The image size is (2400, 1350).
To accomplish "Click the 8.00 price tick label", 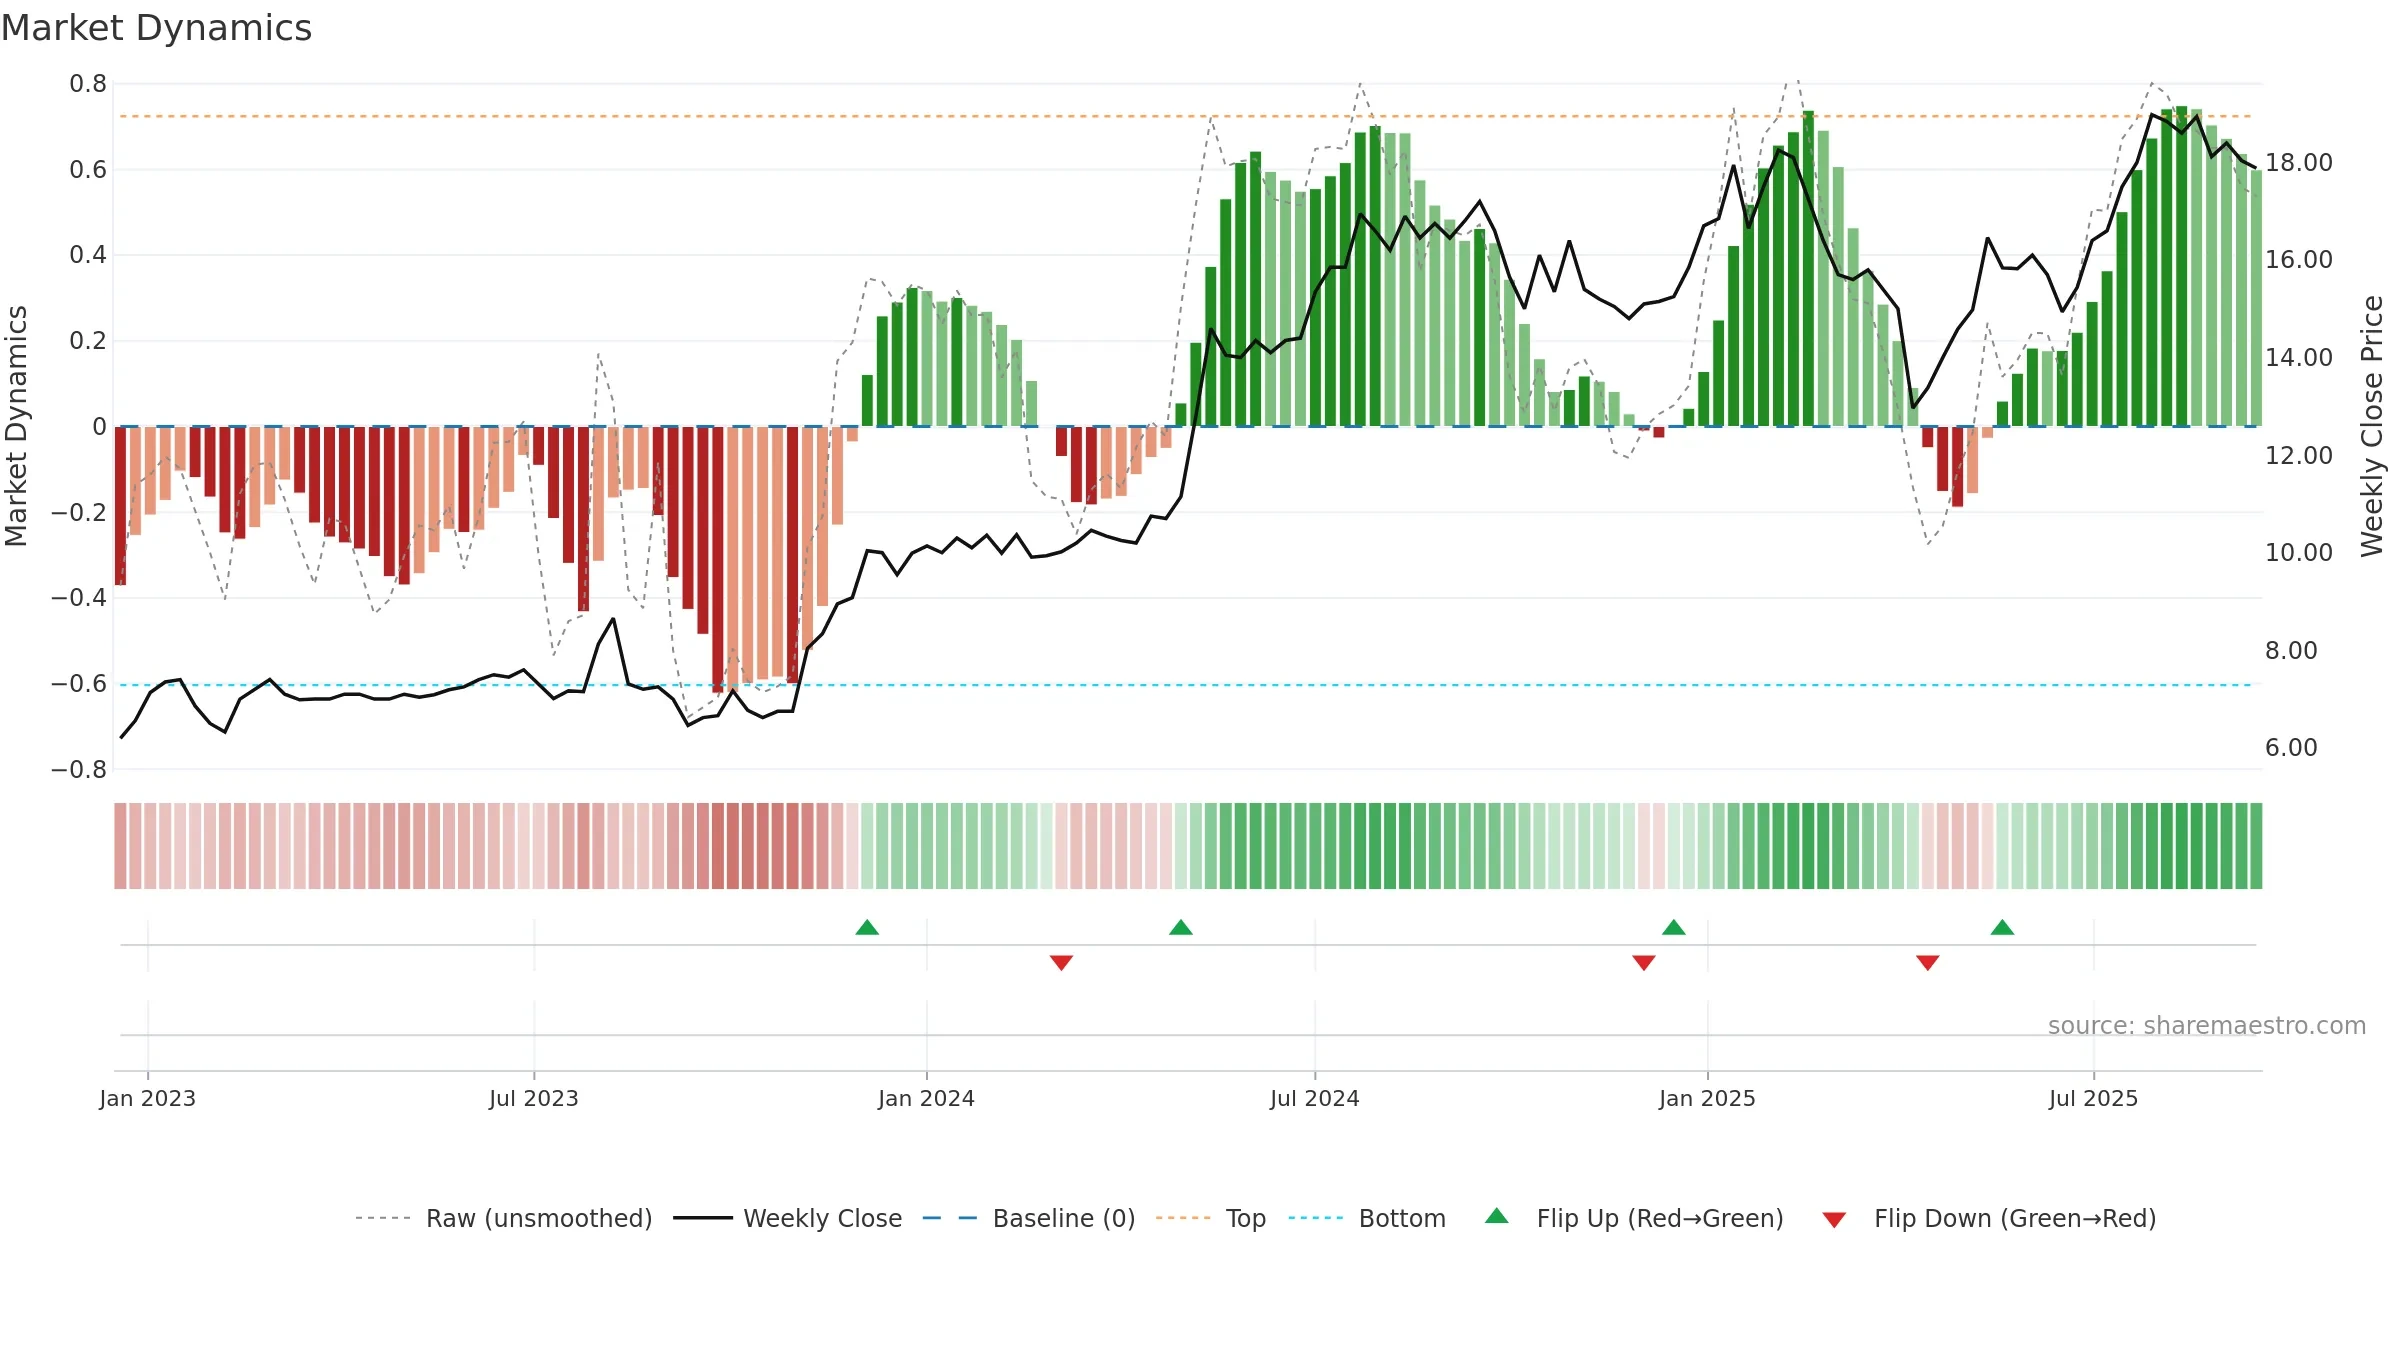I will [x=2291, y=650].
